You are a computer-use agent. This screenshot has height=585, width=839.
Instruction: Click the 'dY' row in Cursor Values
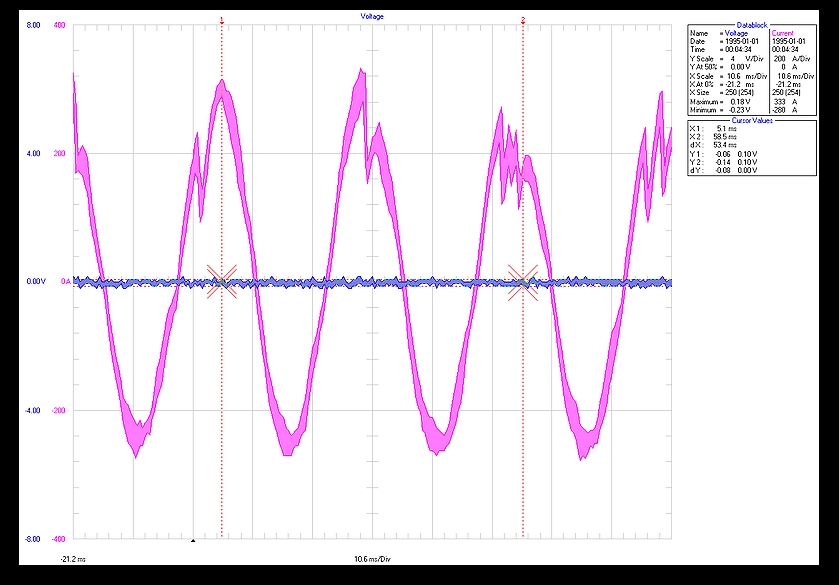coord(723,170)
